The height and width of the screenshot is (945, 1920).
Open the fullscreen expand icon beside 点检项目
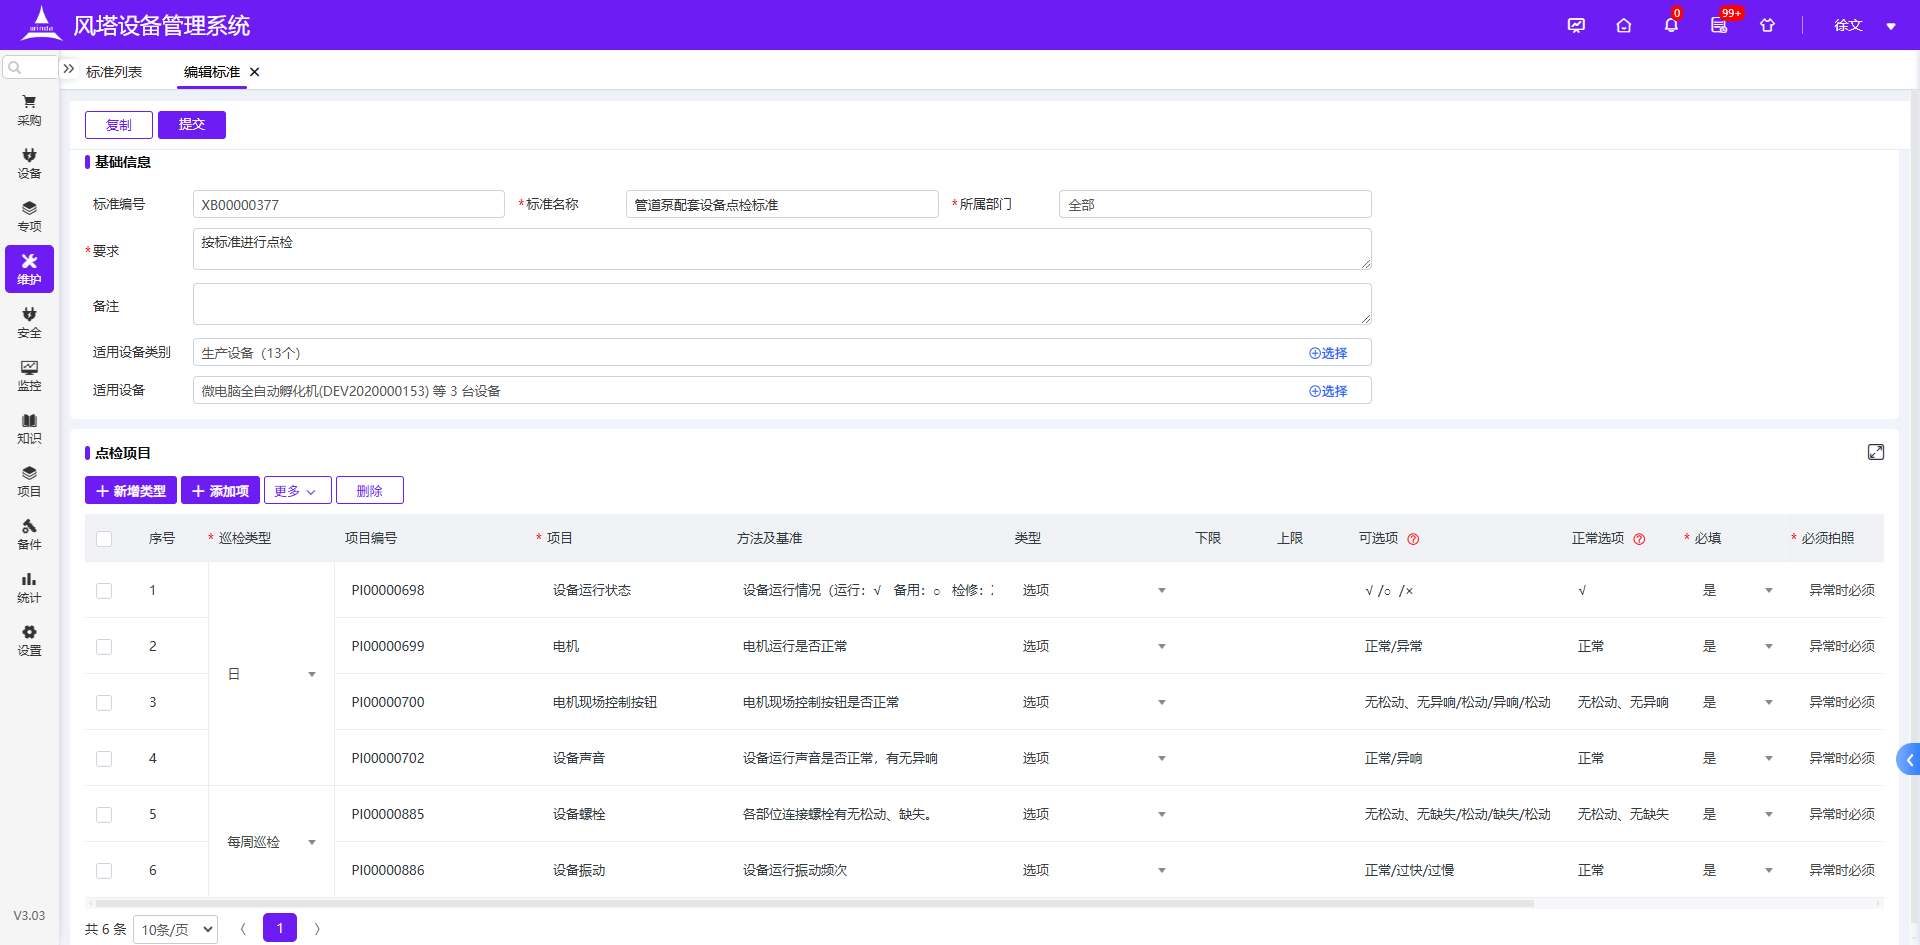[1876, 452]
